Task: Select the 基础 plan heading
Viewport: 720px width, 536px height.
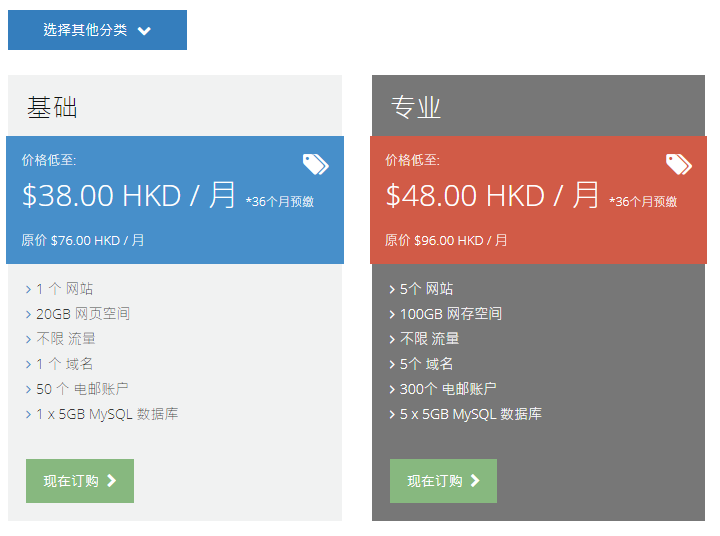Action: point(52,107)
